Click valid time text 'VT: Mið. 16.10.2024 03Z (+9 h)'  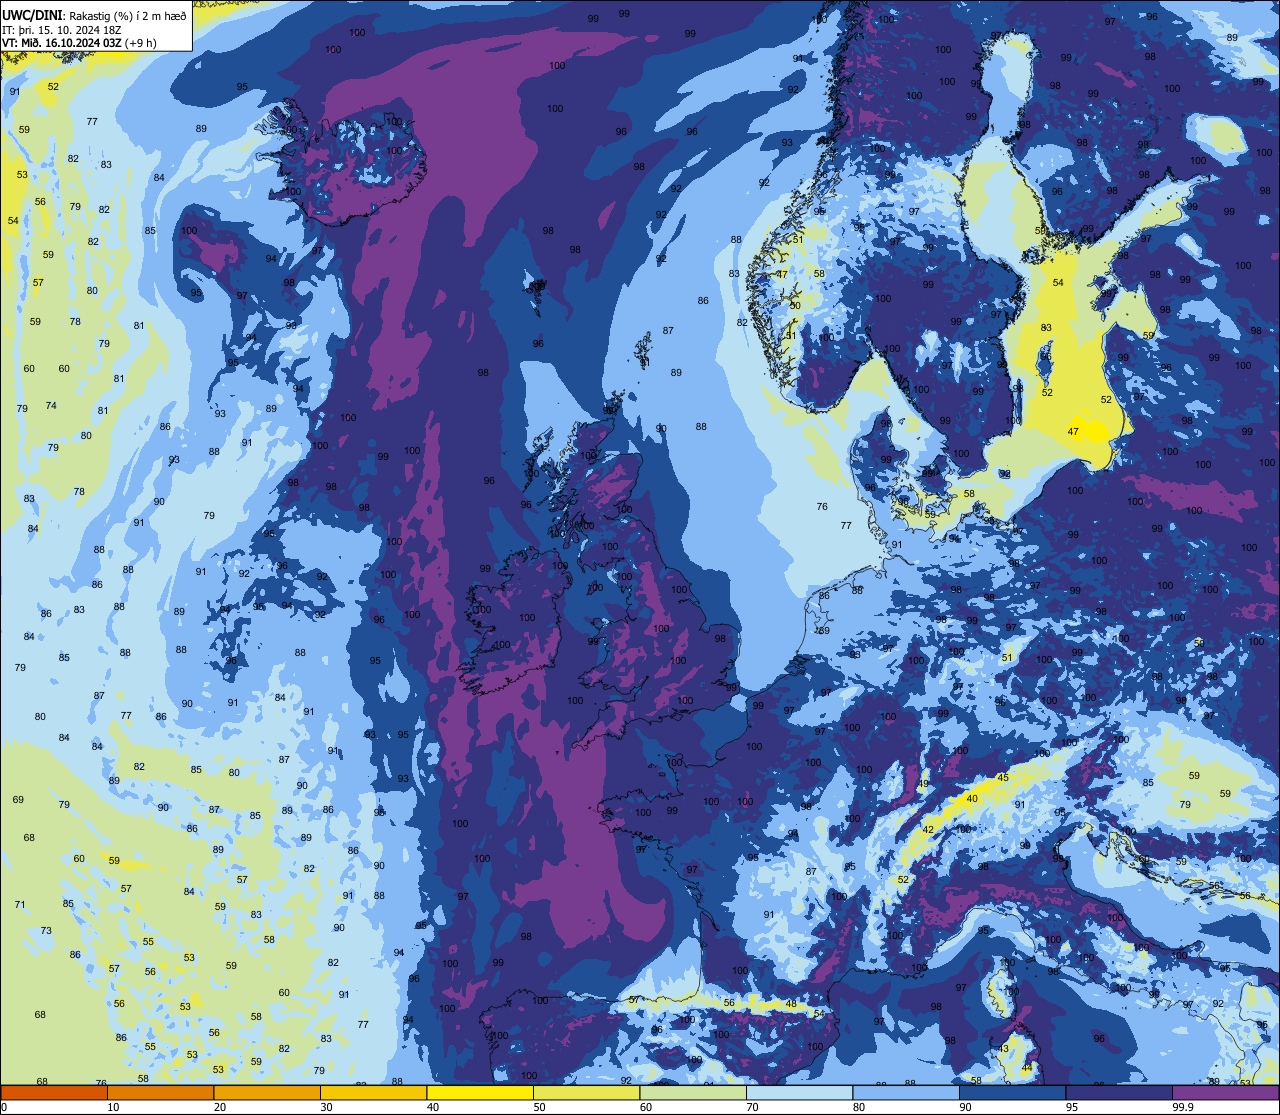coord(79,42)
